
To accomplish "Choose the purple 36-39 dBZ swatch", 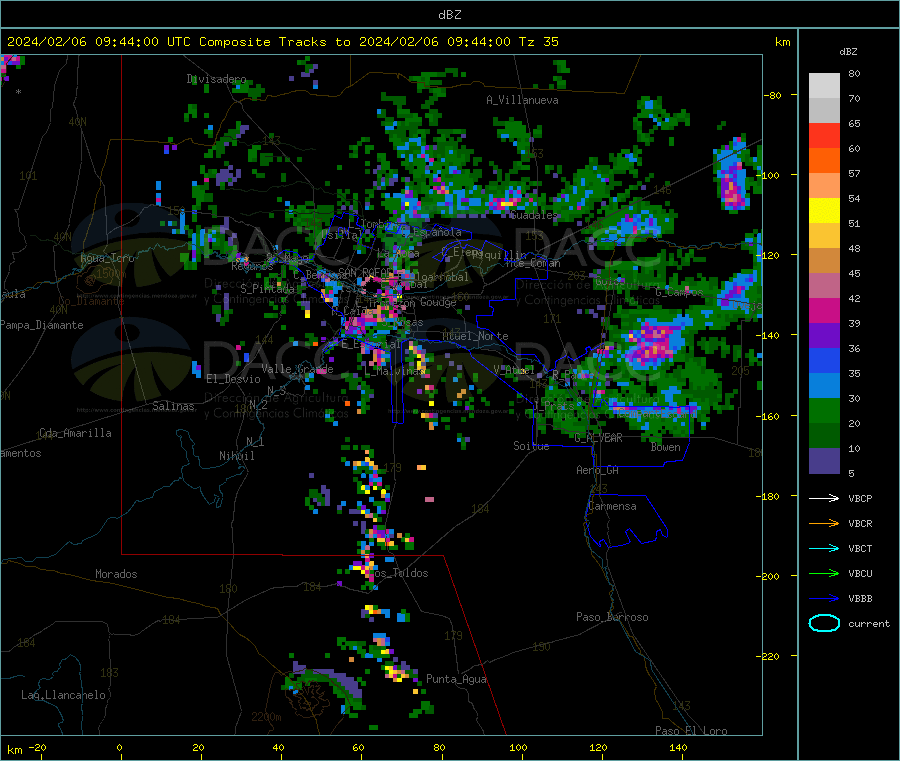I will (x=824, y=336).
